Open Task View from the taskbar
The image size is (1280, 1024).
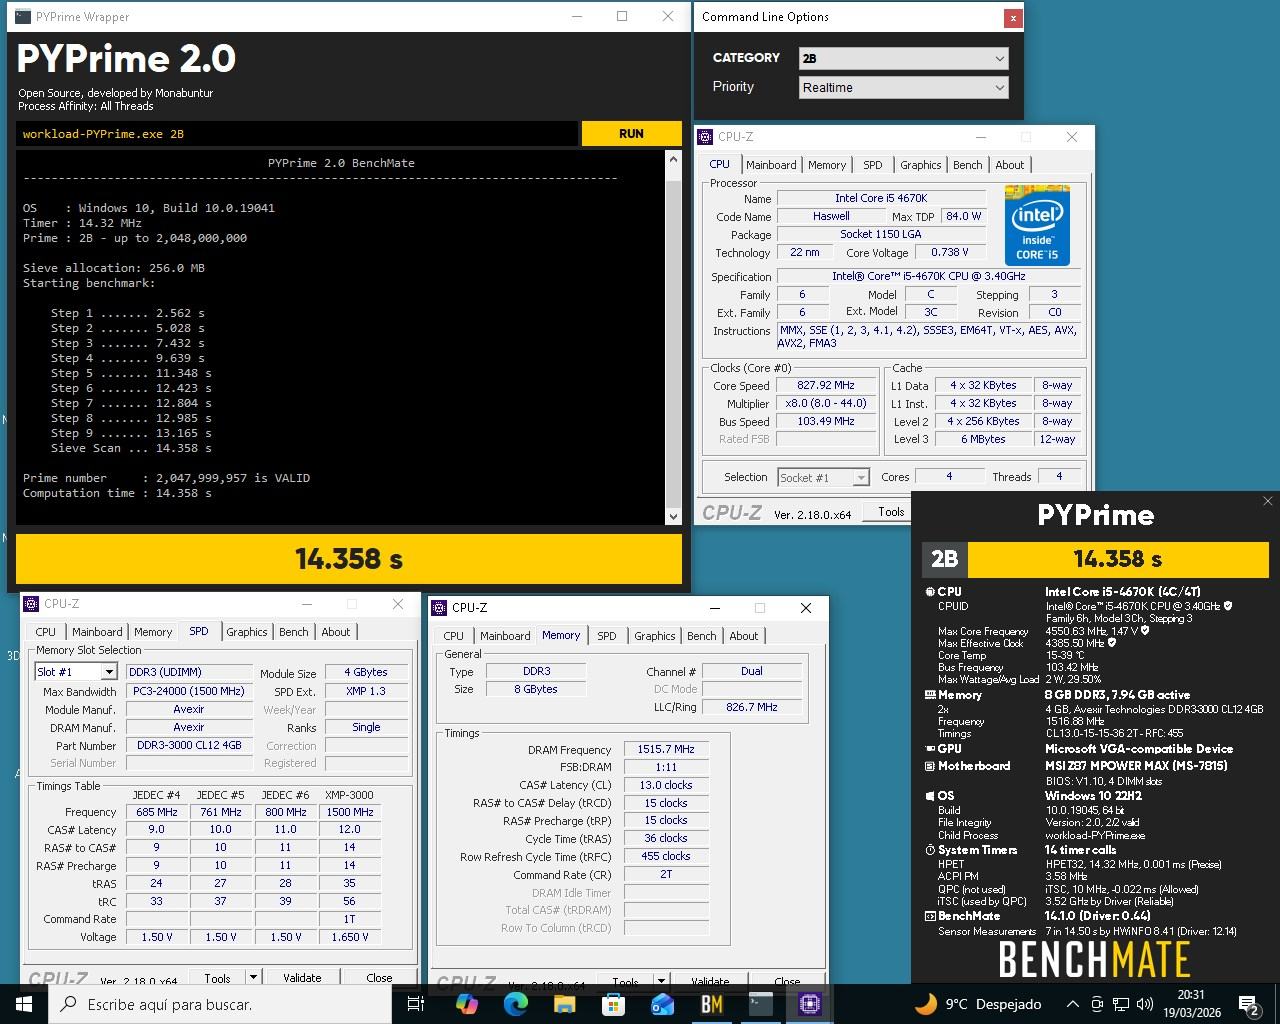pyautogui.click(x=417, y=1003)
